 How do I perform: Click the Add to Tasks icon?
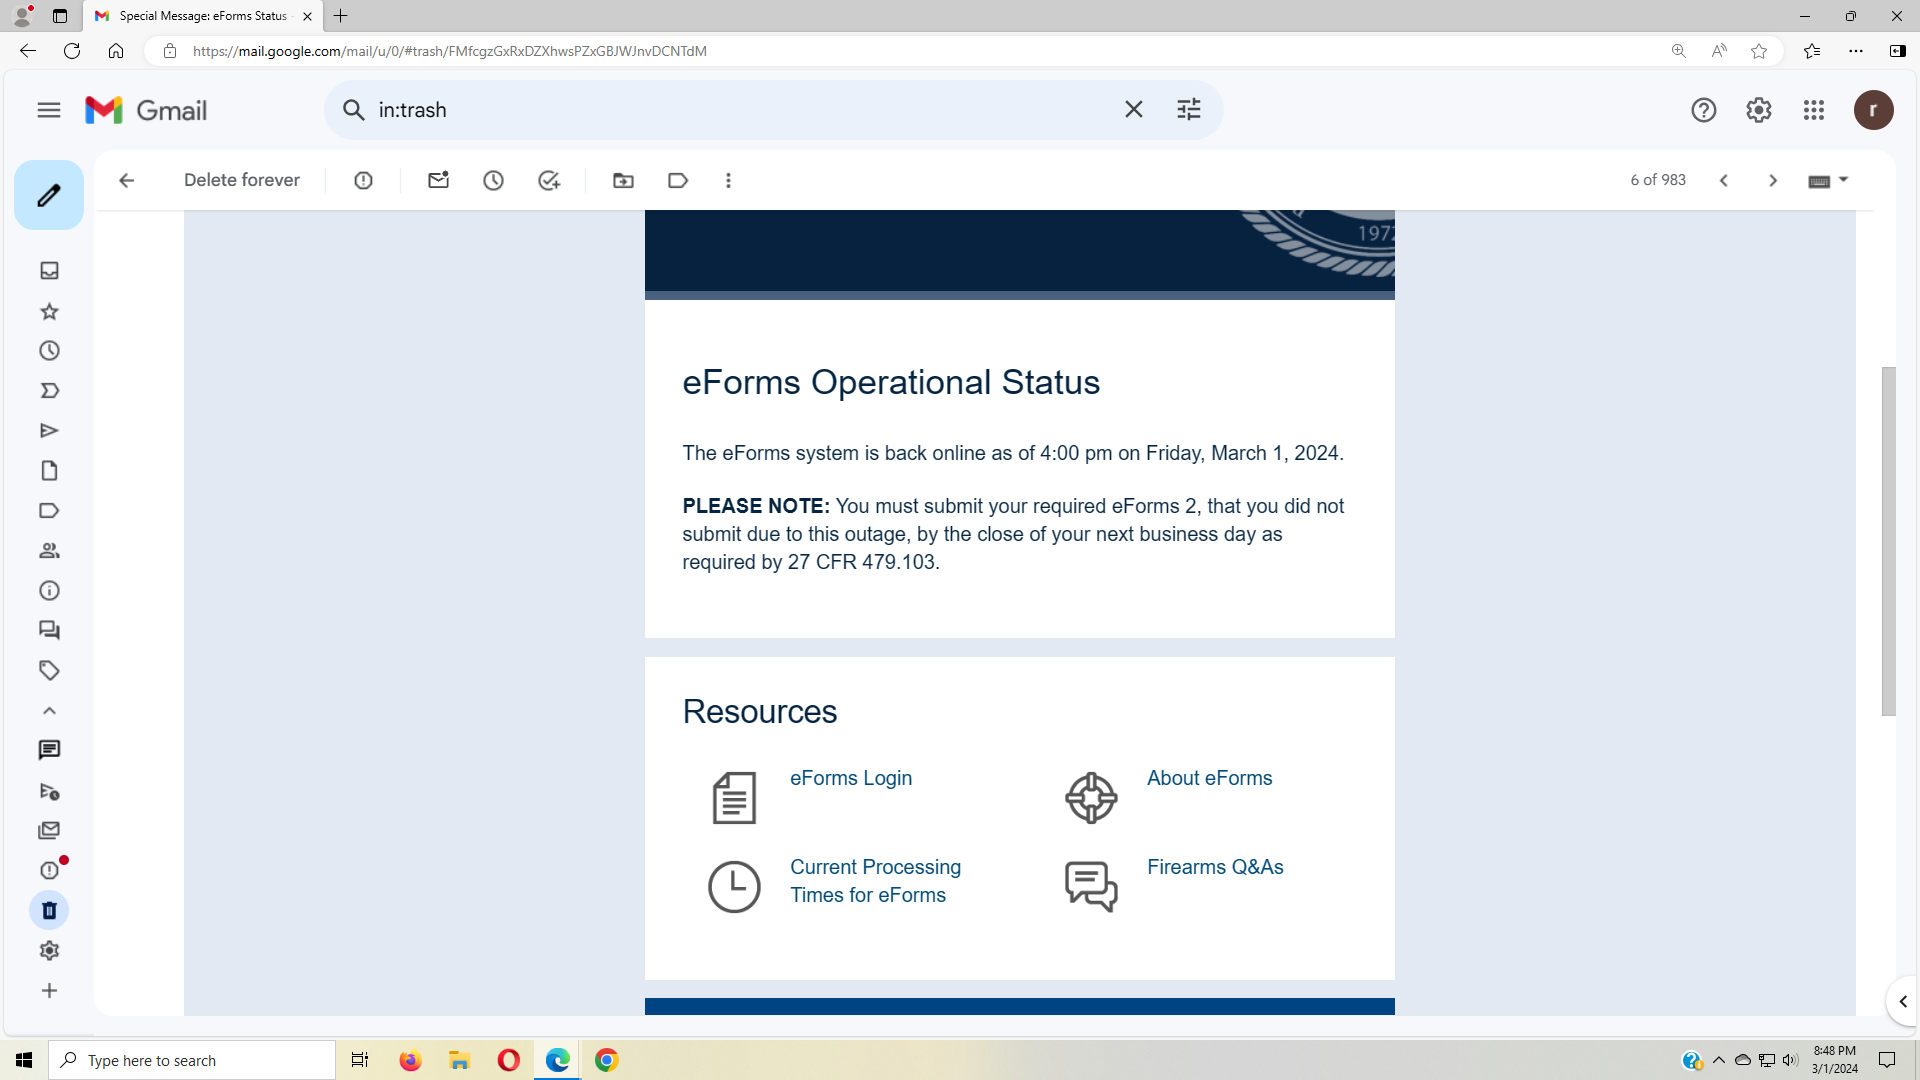[x=548, y=181]
